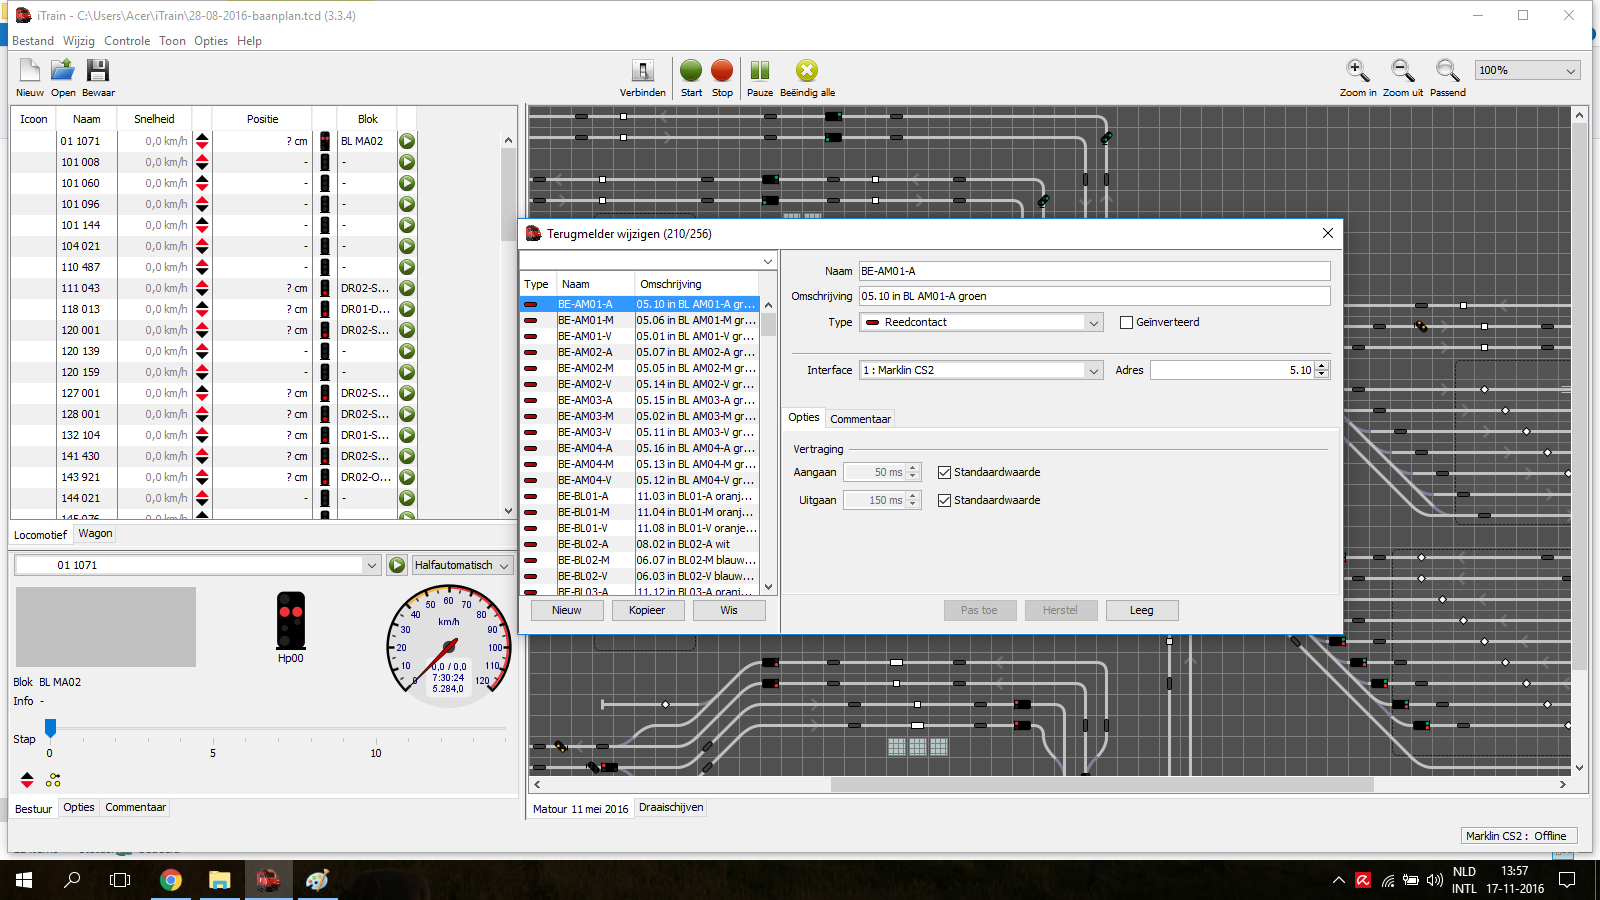Select the BE-BL01-A feedback row
Screen dimensions: 1600x900
click(x=640, y=496)
